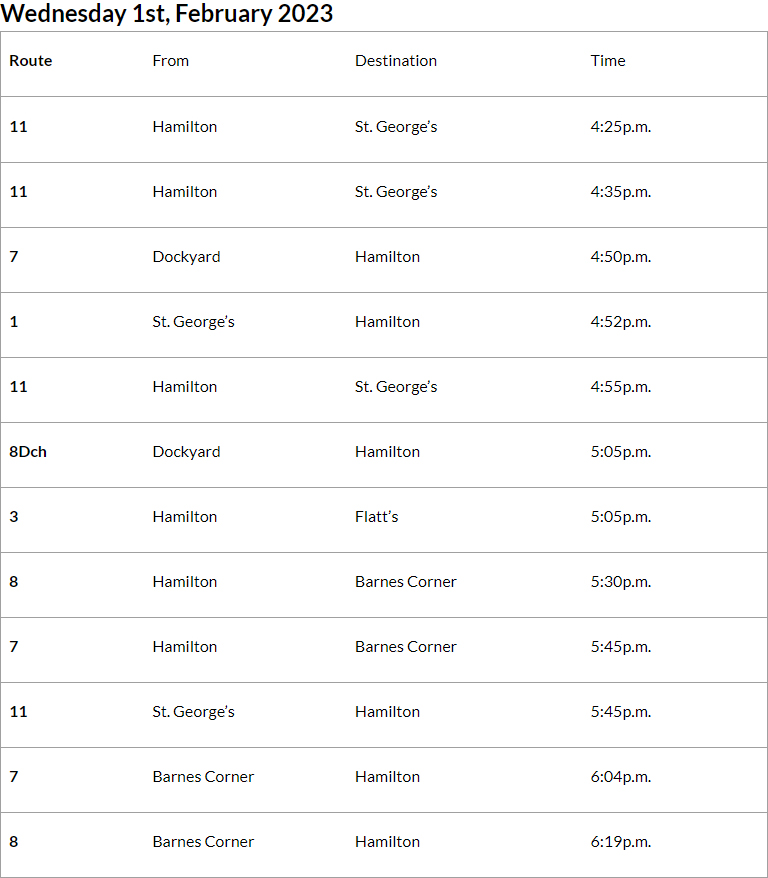Click the 4:25p.m. time cell
Viewport: 768px width, 878px height.
coord(620,127)
